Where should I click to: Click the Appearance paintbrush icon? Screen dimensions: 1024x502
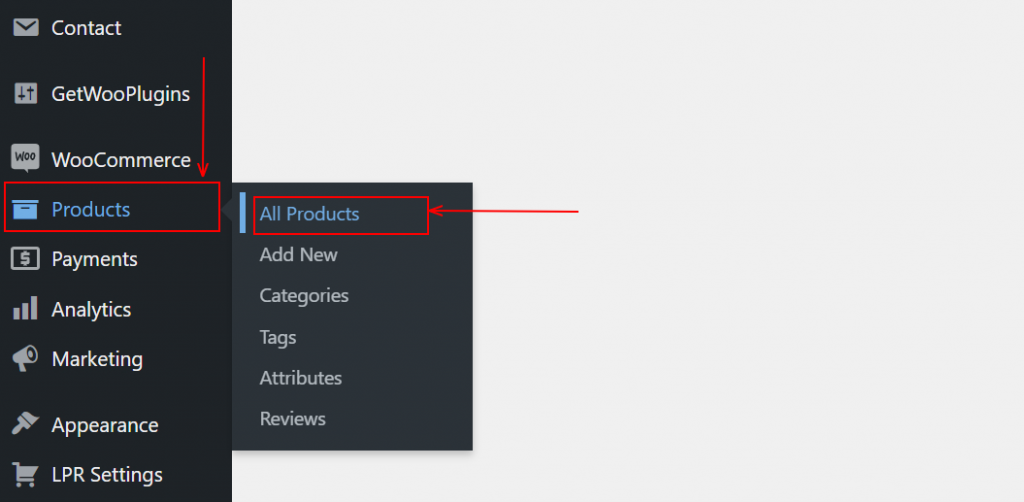point(25,425)
